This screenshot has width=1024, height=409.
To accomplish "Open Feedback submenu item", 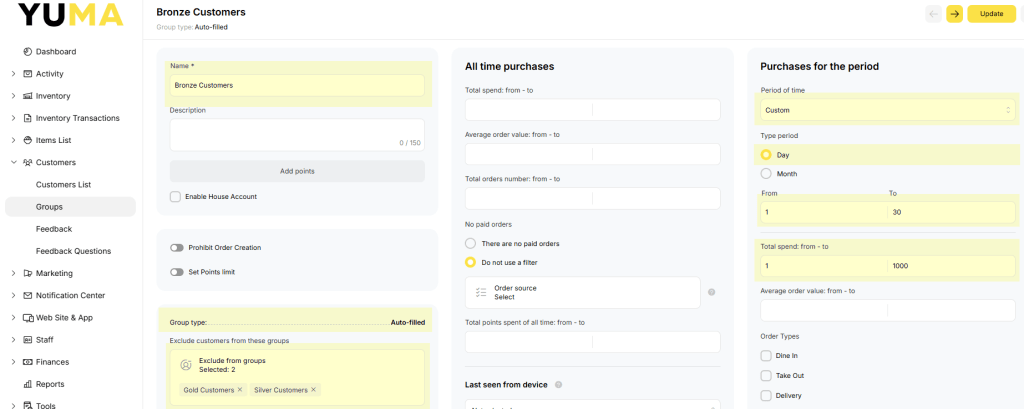I will (x=54, y=229).
